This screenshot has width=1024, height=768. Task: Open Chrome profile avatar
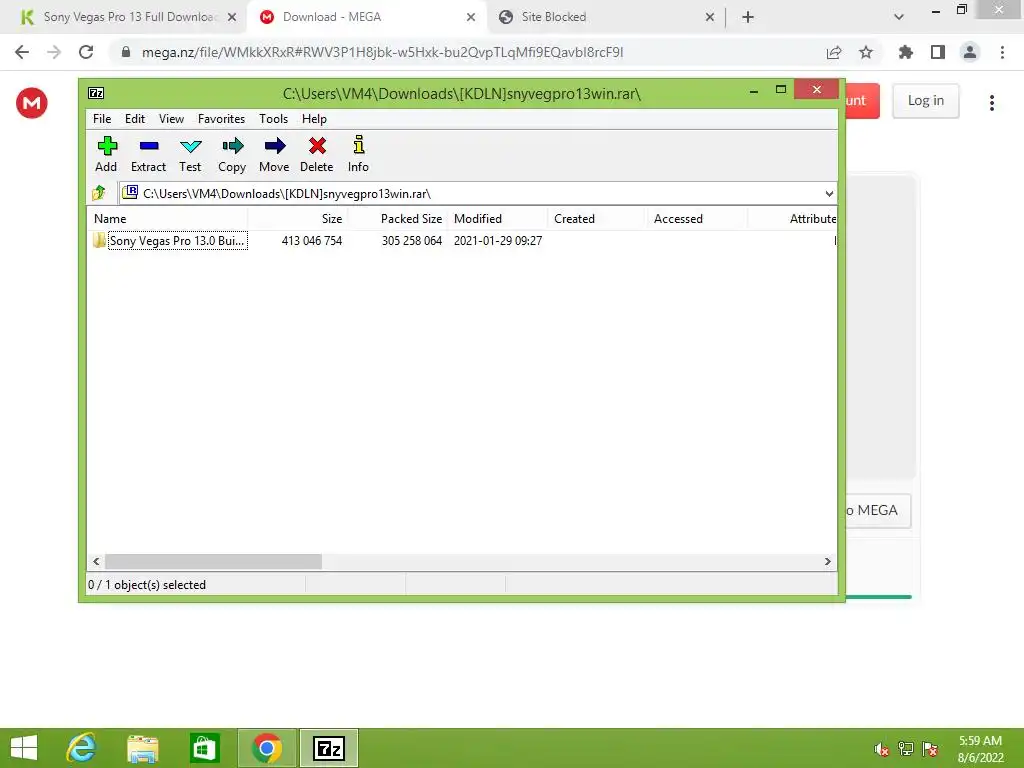coord(970,52)
